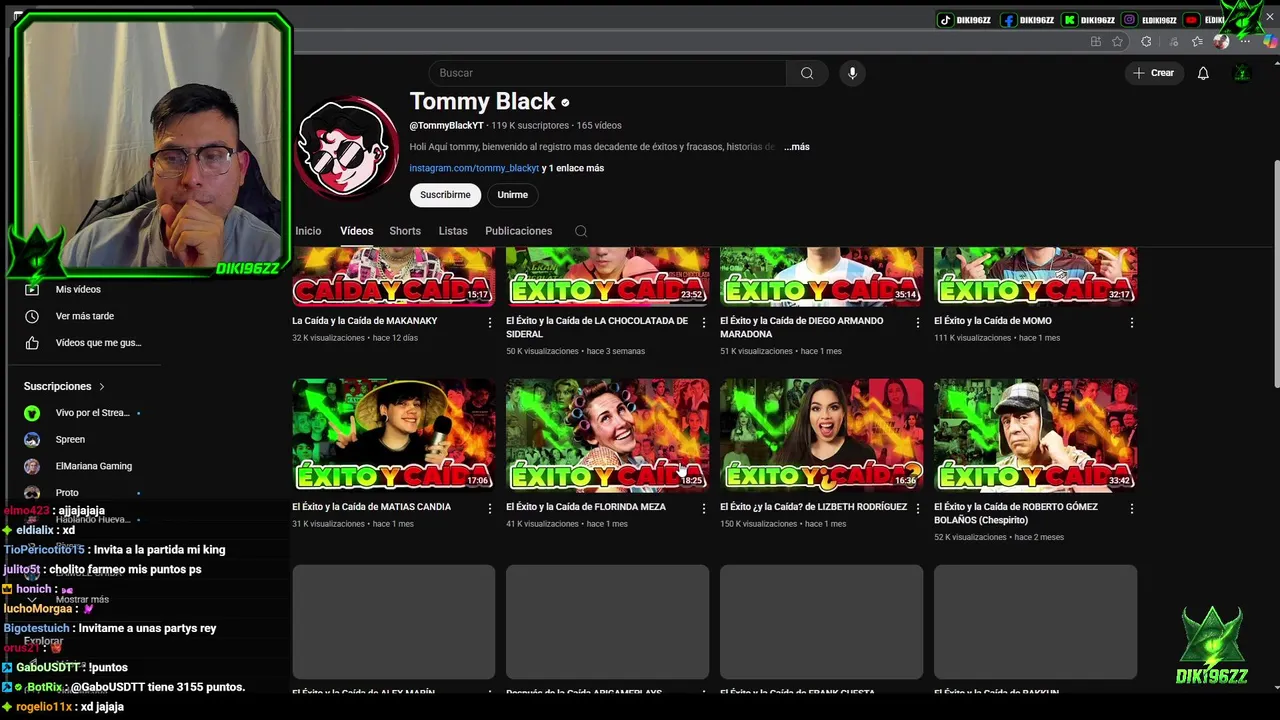Open FLORINDA MEZA video thumbnail
1280x720 pixels.
[x=607, y=435]
